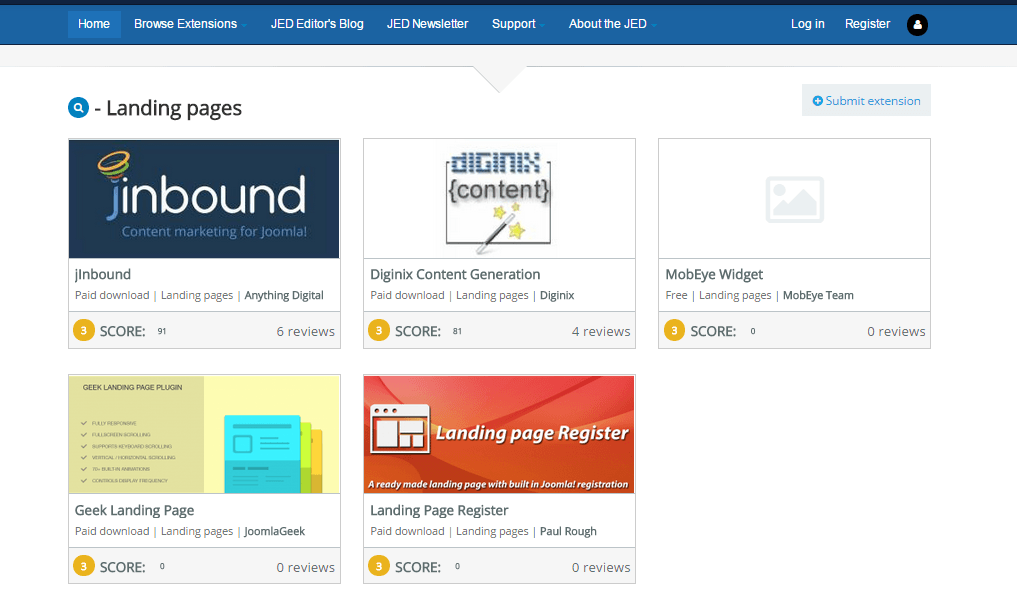
Task: Open the Diginix Content Generation title
Action: pos(455,274)
